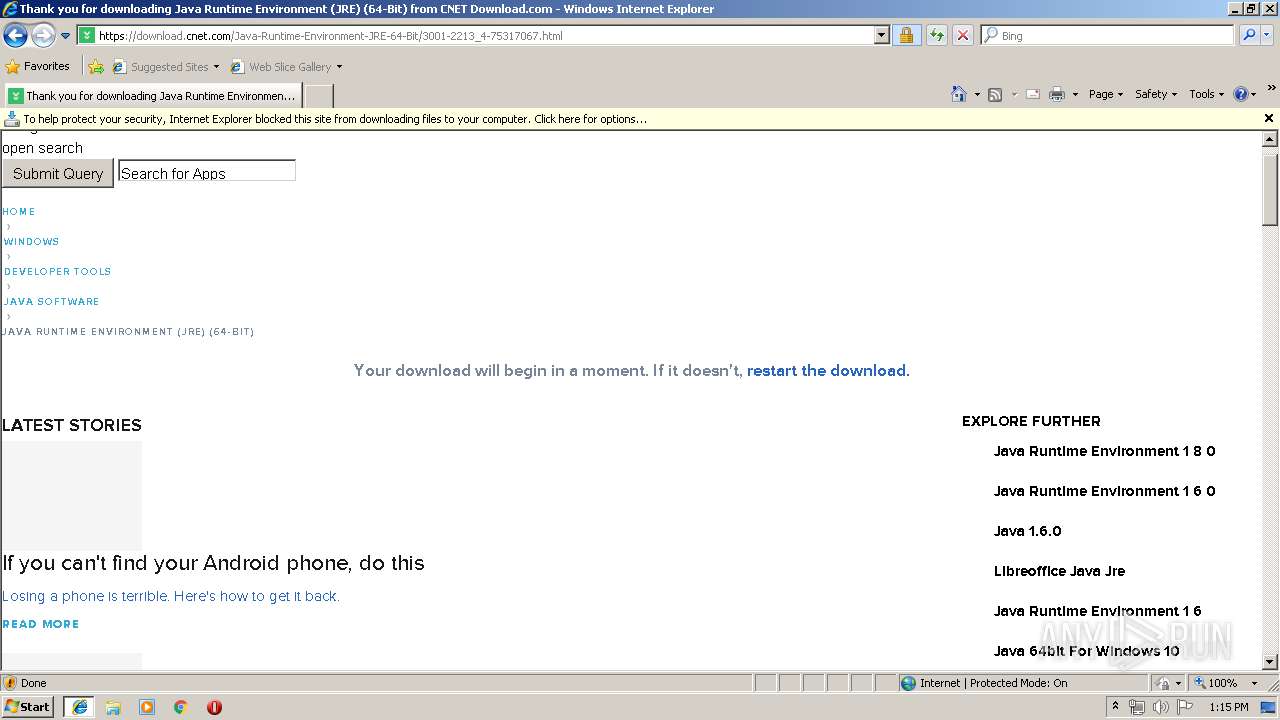Click the status bar privacy lock icon

point(1163,683)
